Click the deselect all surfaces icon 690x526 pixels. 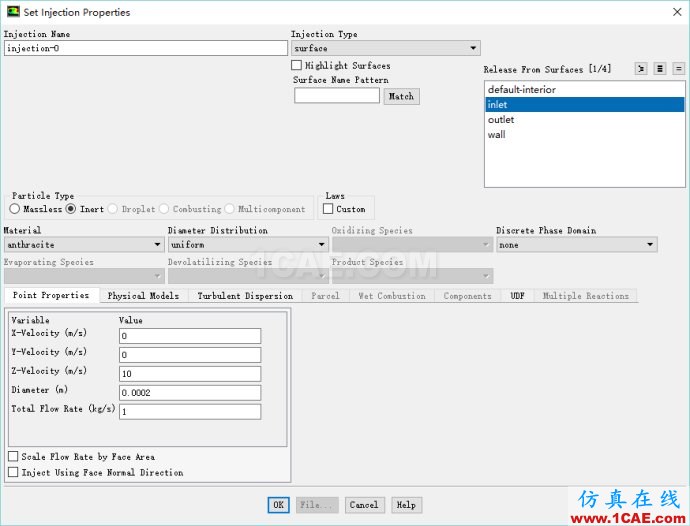[x=678, y=69]
